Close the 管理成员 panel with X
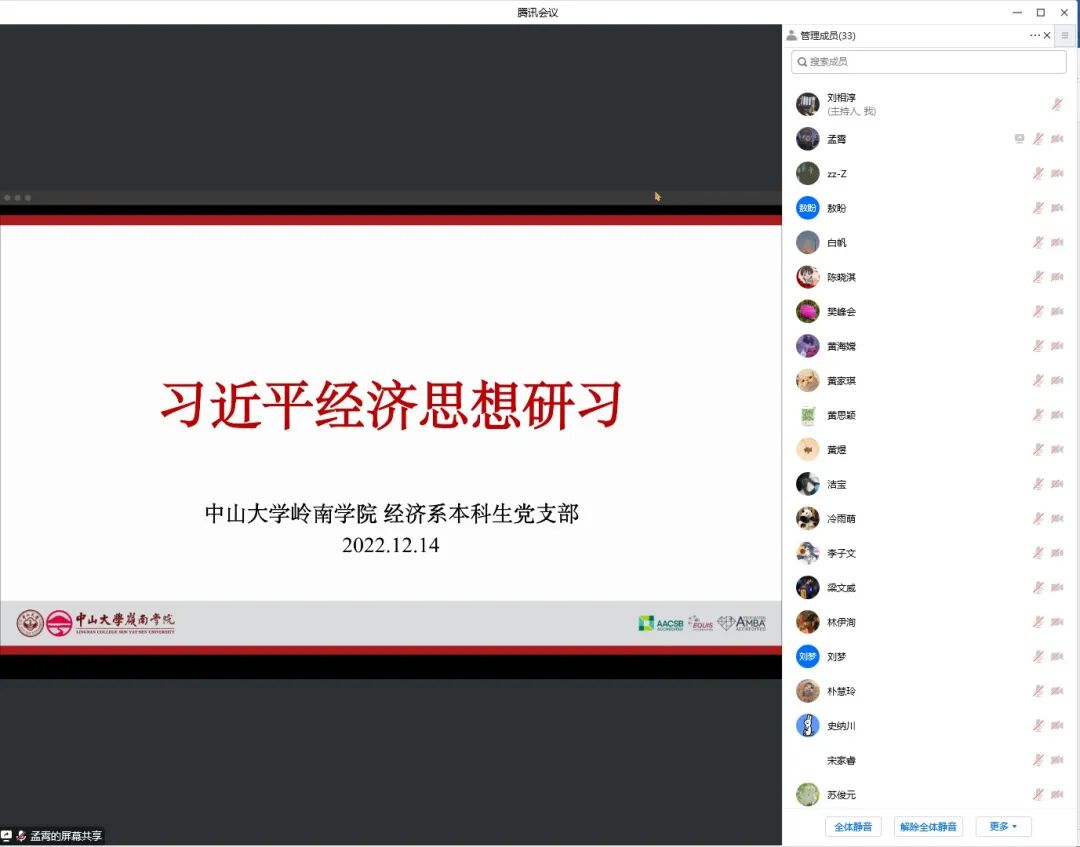This screenshot has height=847, width=1080. 1047,35
